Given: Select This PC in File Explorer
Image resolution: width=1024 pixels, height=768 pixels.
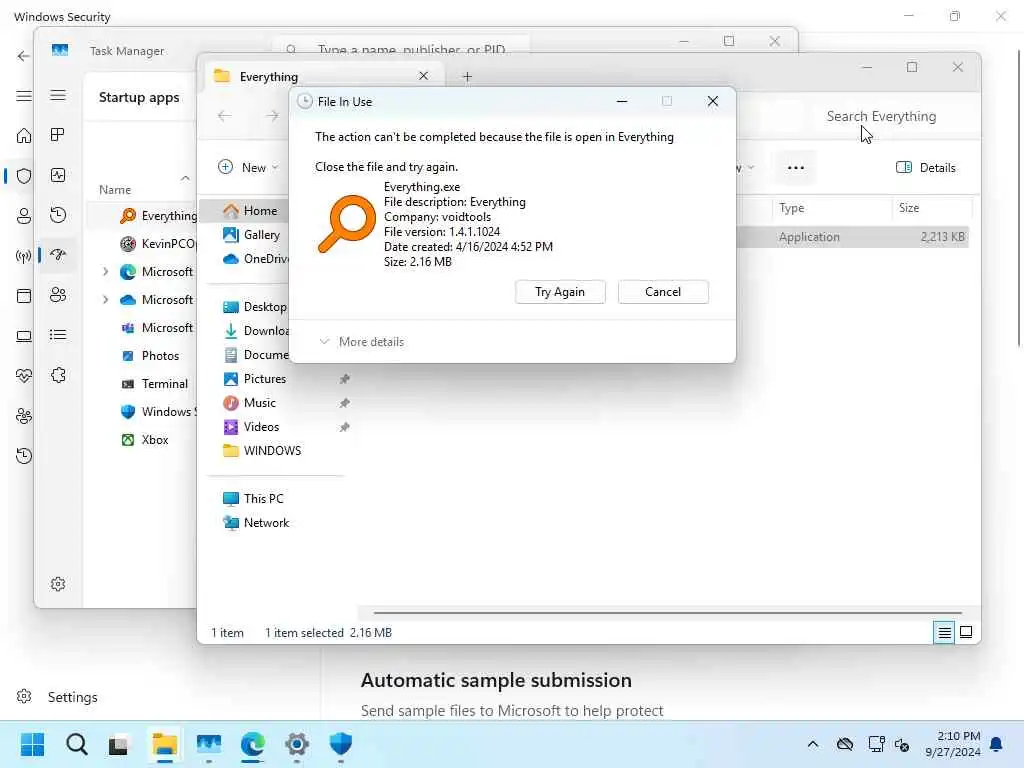Looking at the screenshot, I should [x=253, y=498].
